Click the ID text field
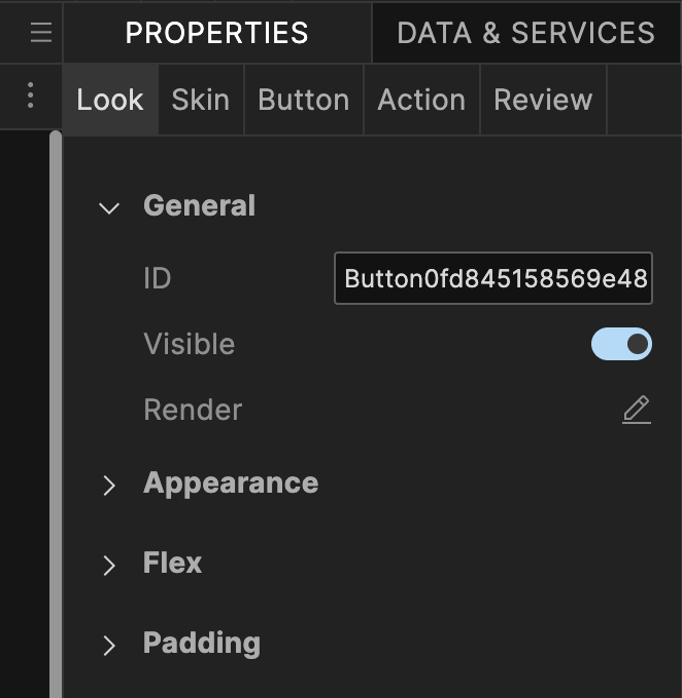682x698 pixels. pyautogui.click(x=493, y=278)
